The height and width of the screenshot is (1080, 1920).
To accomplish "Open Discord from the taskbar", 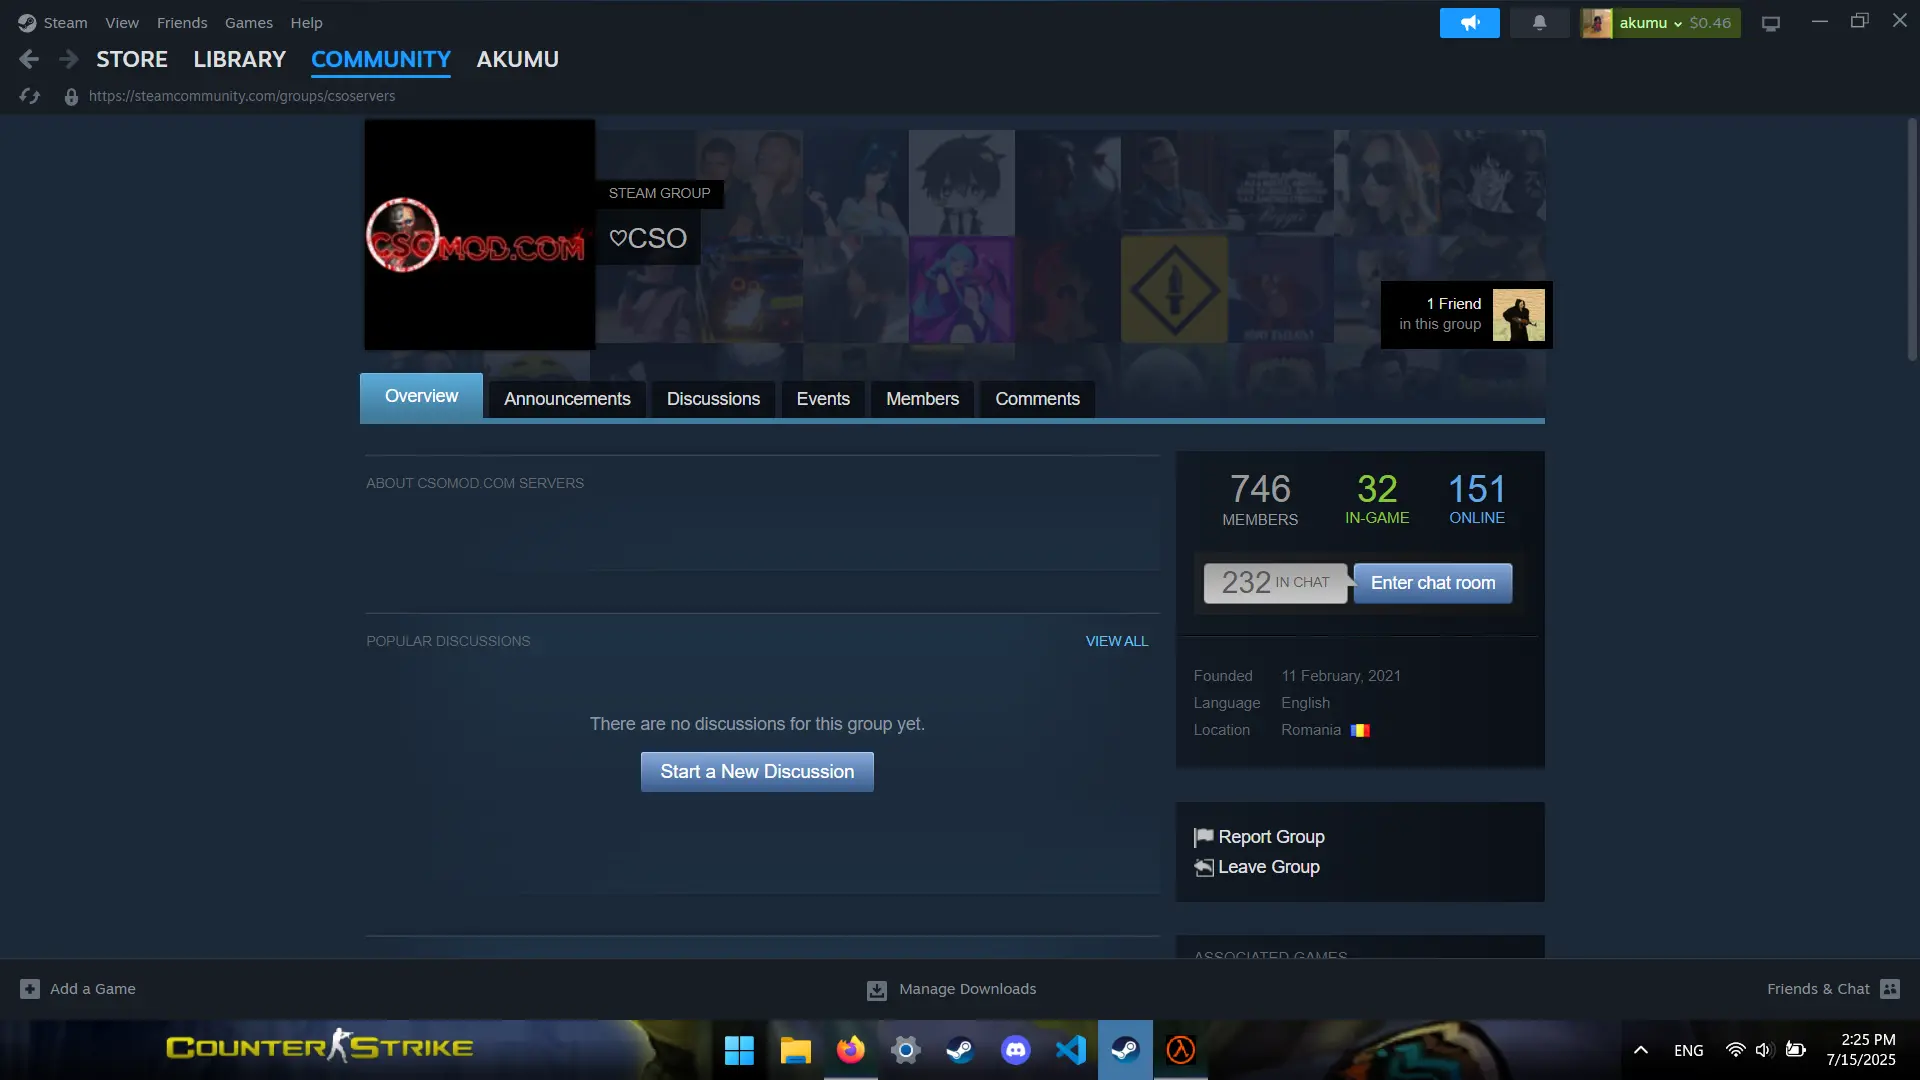I will click(x=1015, y=1050).
